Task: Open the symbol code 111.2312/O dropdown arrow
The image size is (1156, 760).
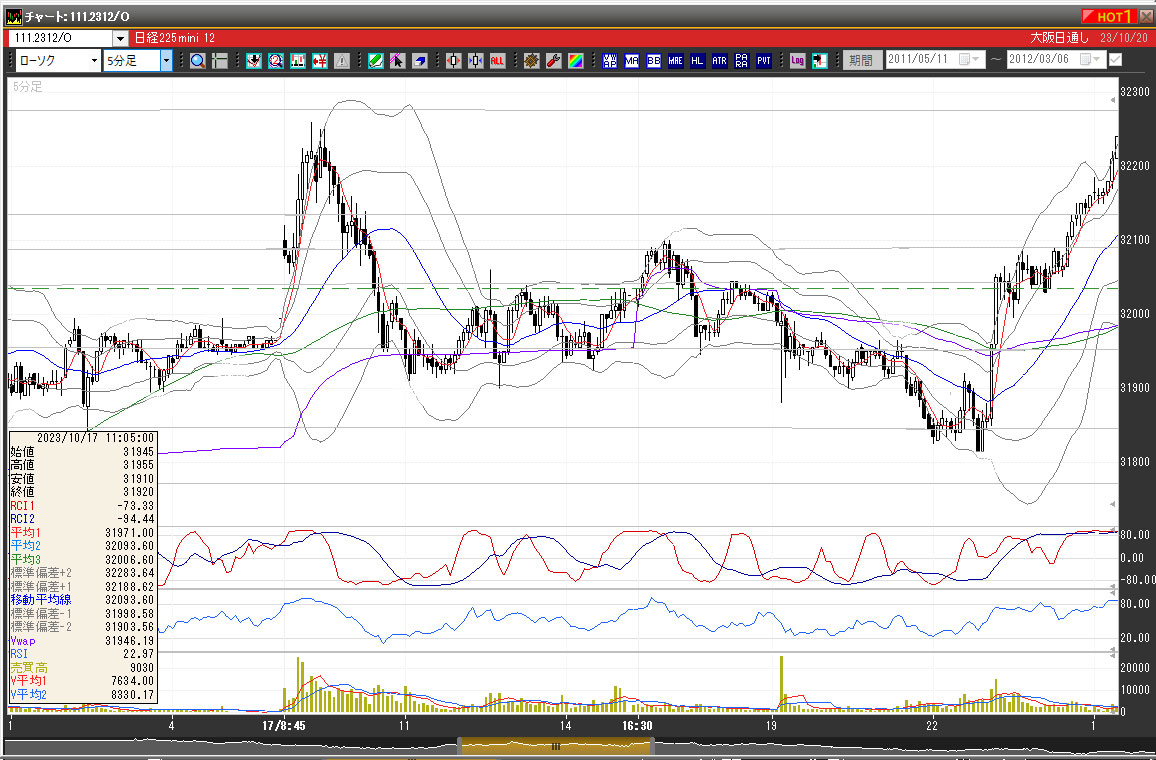Action: [120, 38]
